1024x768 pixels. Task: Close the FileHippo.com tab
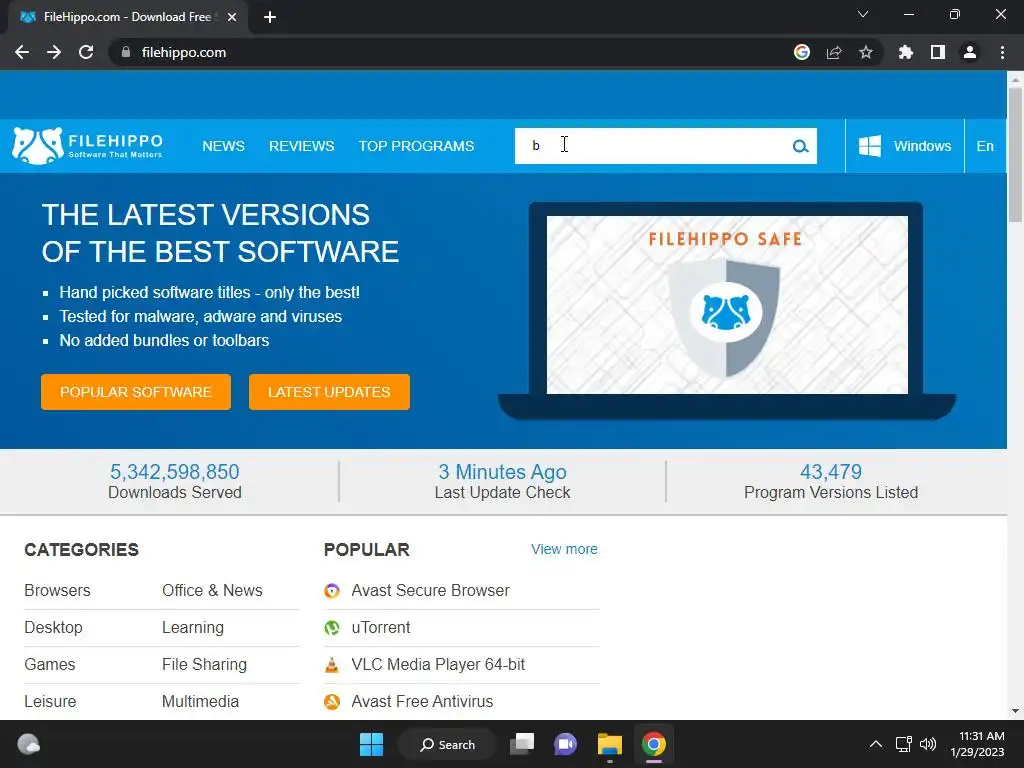click(x=232, y=17)
